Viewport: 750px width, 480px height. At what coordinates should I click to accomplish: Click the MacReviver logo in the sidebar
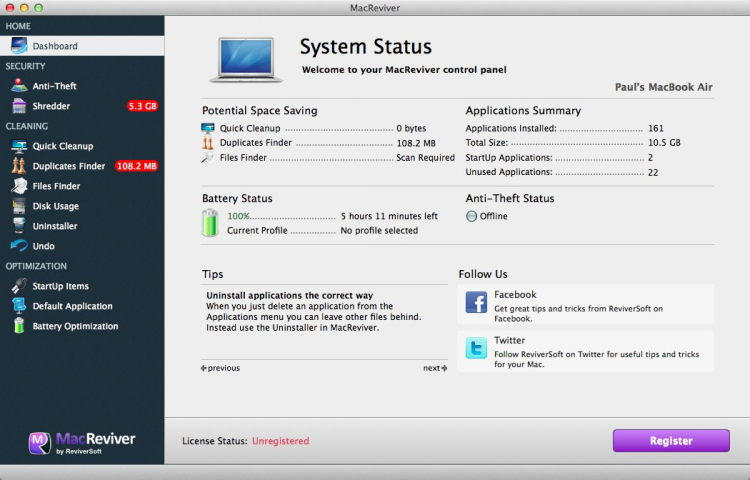(82, 443)
